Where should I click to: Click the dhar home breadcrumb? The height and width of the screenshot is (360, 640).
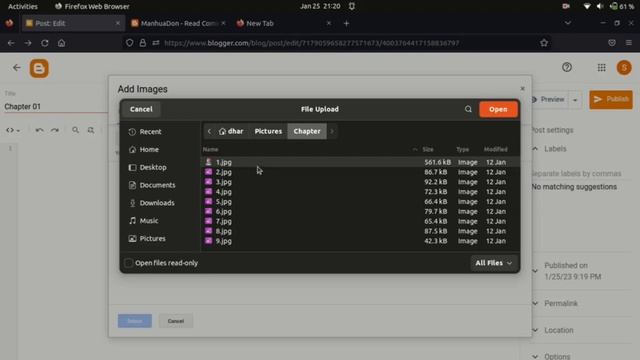click(231, 131)
